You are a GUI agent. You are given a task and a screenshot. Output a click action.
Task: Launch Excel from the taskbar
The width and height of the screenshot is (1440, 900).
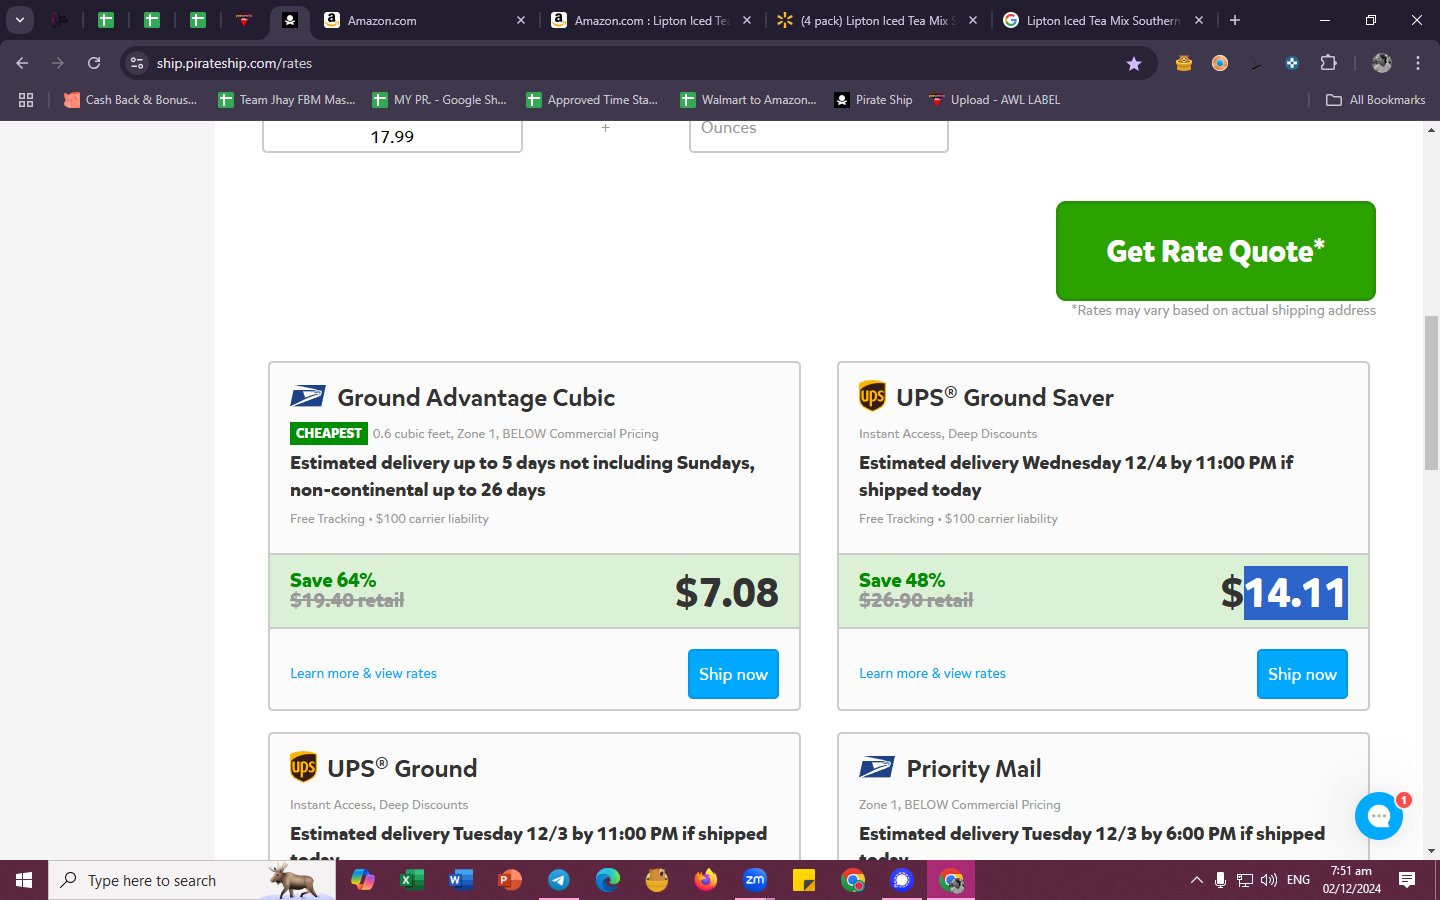pyautogui.click(x=411, y=880)
